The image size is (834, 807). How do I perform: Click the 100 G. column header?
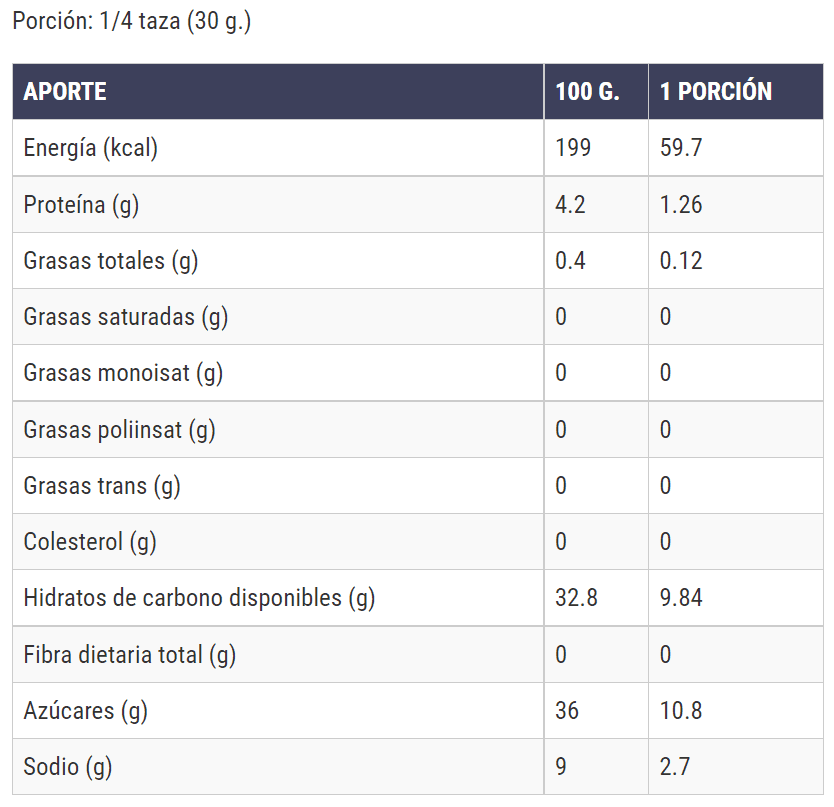click(587, 92)
